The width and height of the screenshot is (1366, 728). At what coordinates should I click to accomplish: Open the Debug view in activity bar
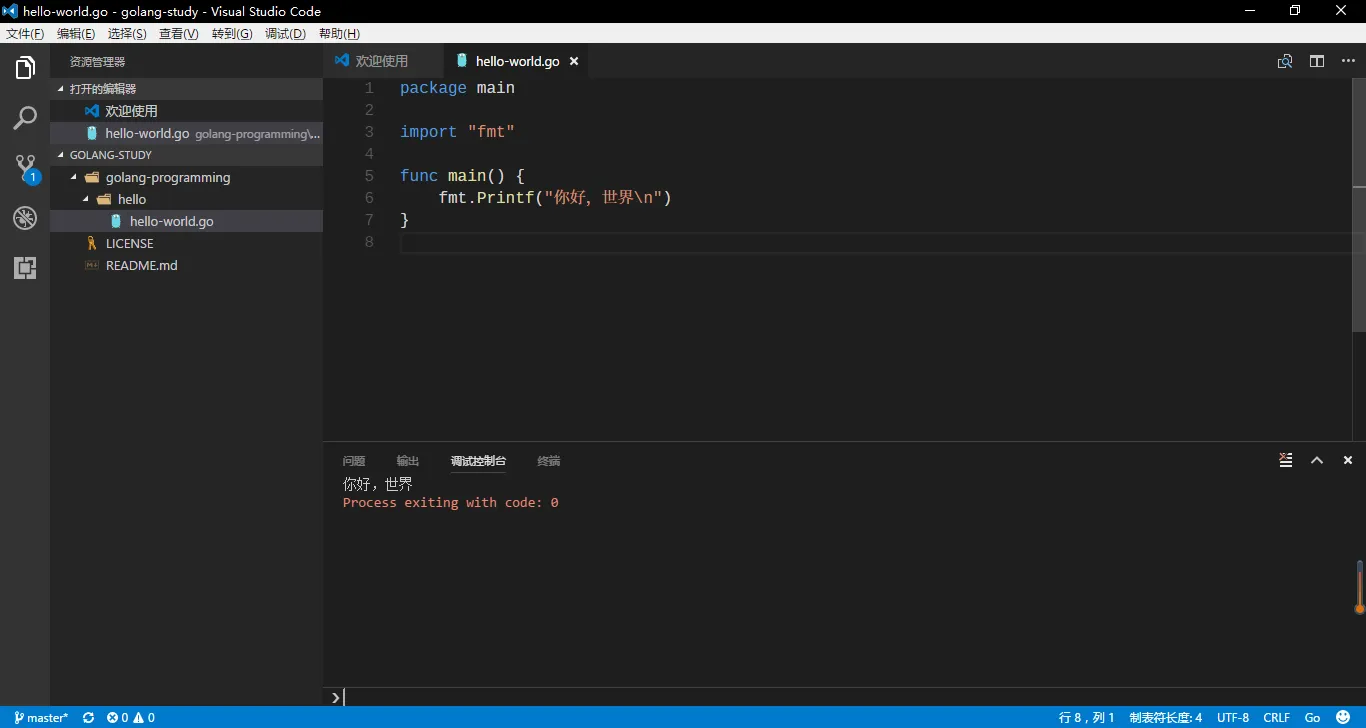coord(25,218)
